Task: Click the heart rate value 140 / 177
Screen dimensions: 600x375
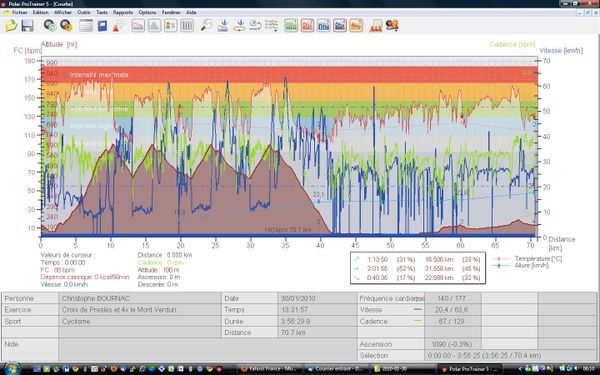Action: click(x=452, y=298)
